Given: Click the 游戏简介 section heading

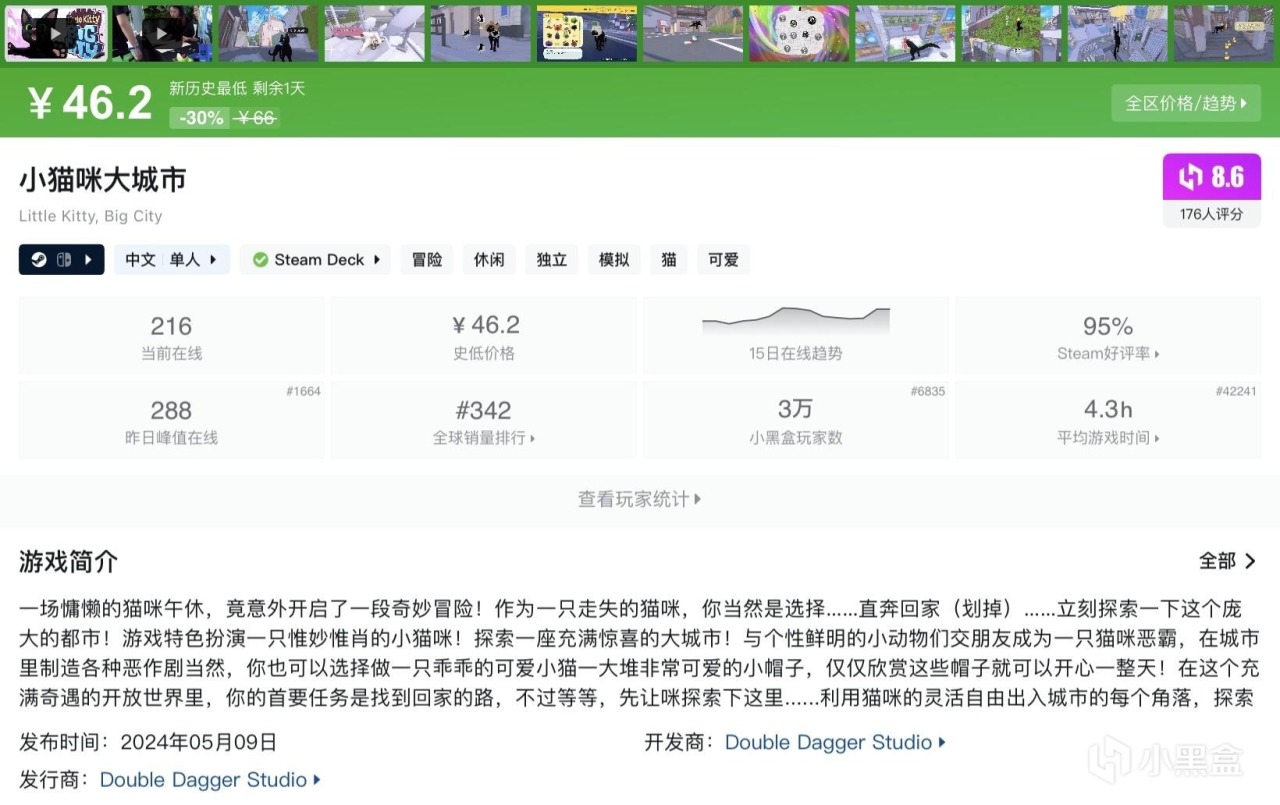Looking at the screenshot, I should click(68, 561).
